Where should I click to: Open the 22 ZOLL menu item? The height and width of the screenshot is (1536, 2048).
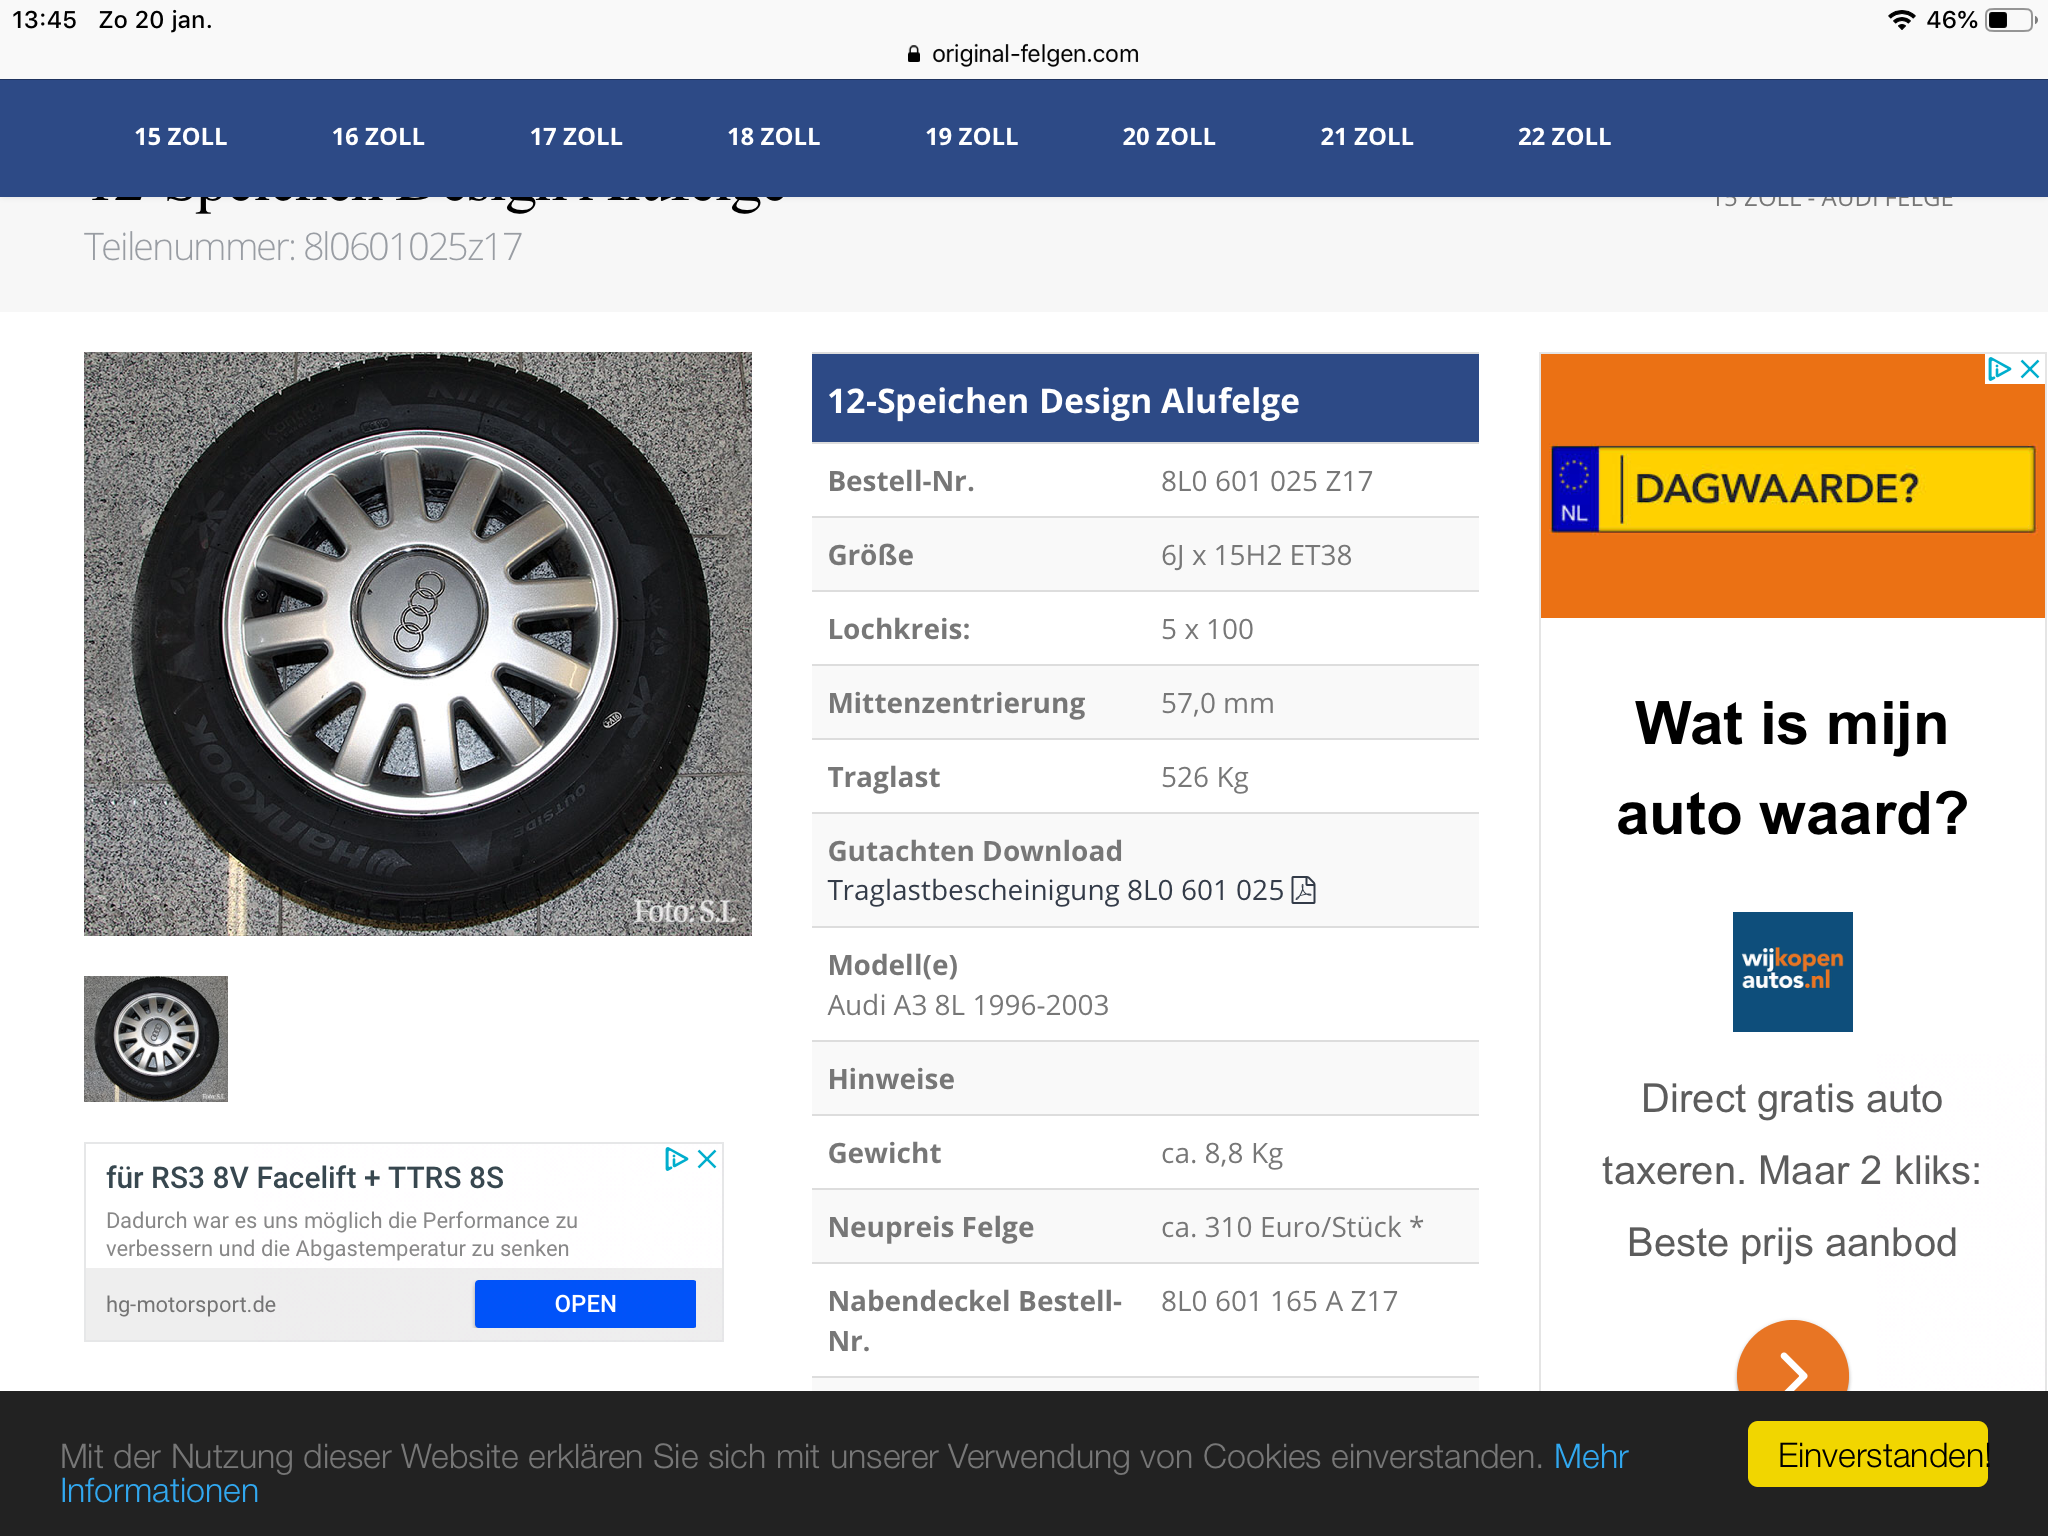[x=1564, y=137]
